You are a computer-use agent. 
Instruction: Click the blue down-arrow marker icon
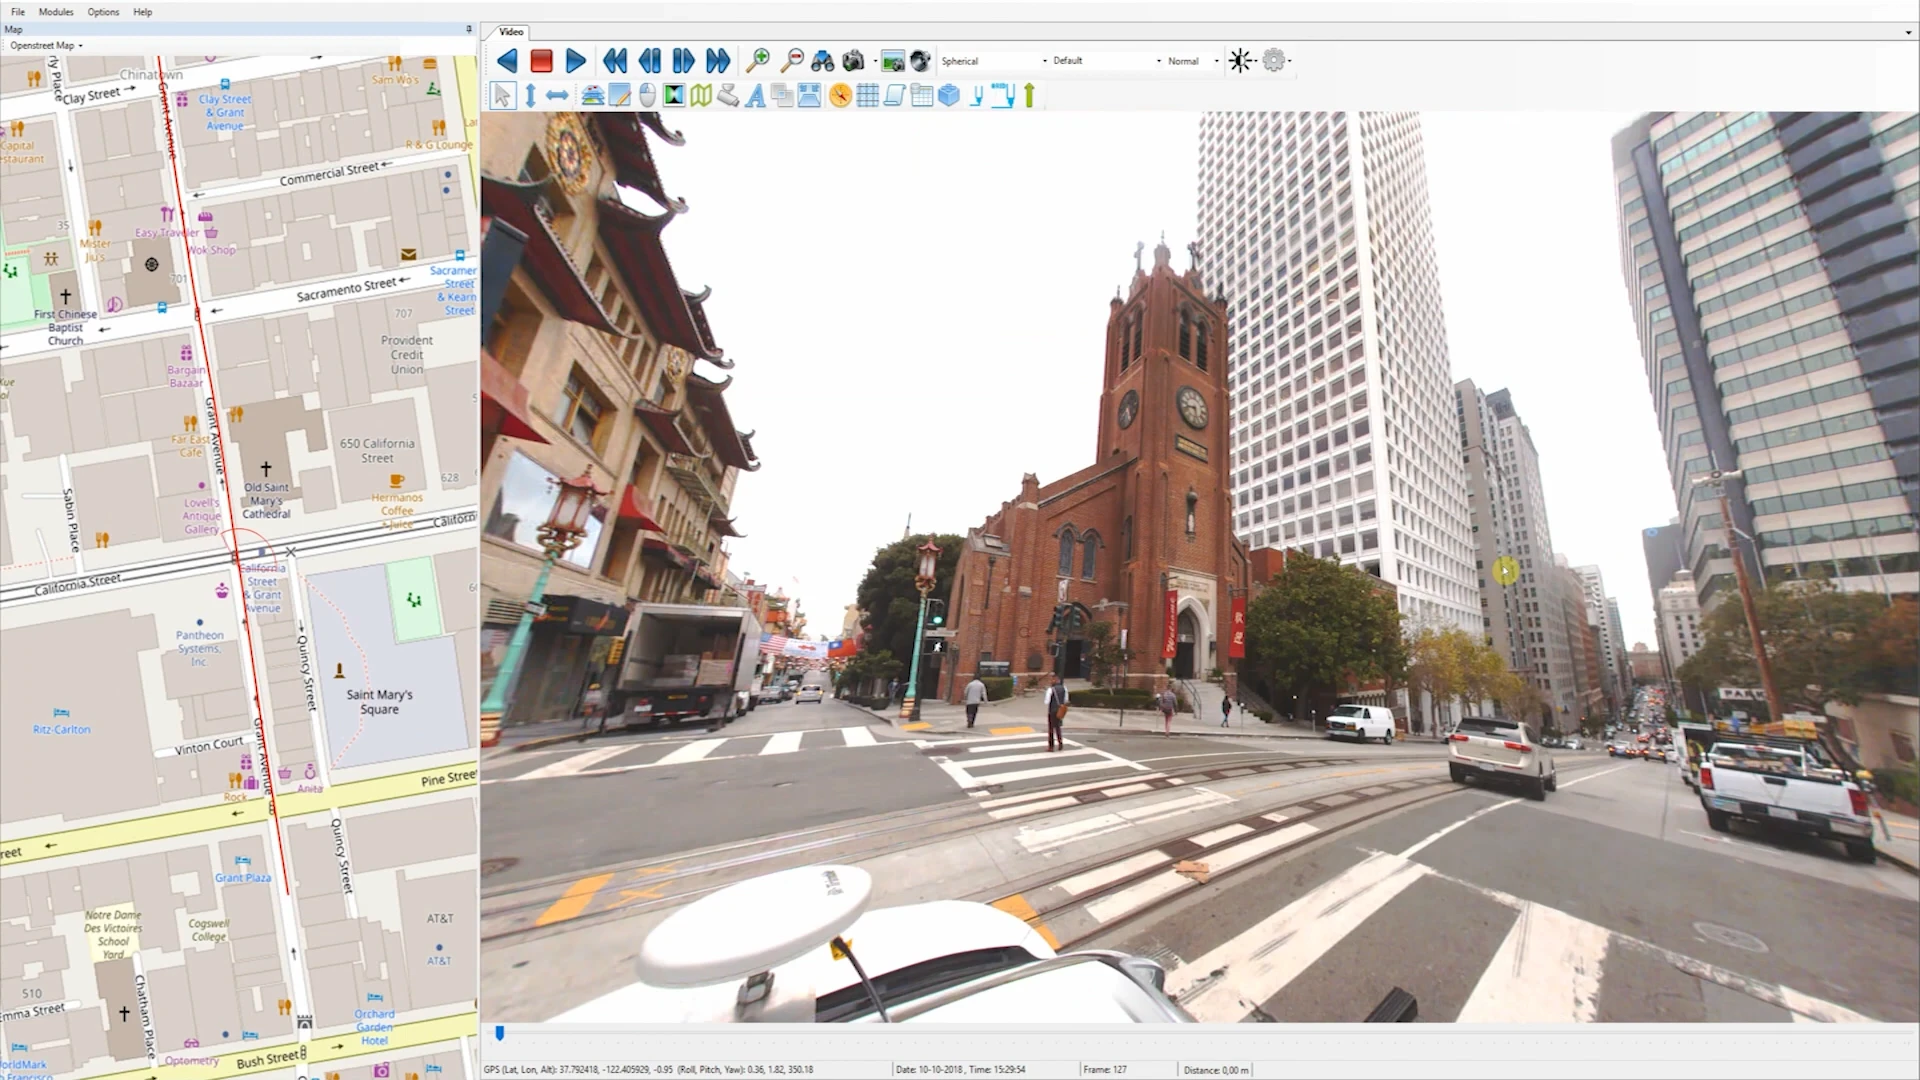coord(977,95)
